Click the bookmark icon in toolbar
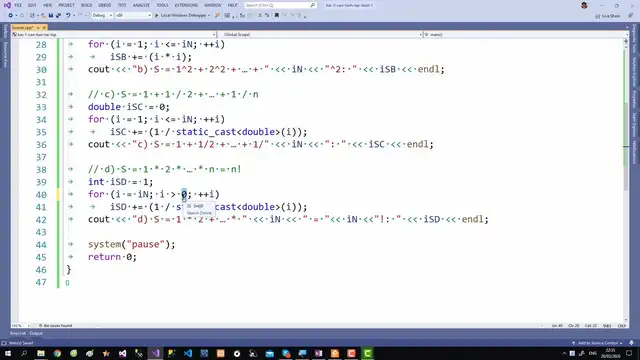Screen dimensions: 640x360 coord(276,16)
